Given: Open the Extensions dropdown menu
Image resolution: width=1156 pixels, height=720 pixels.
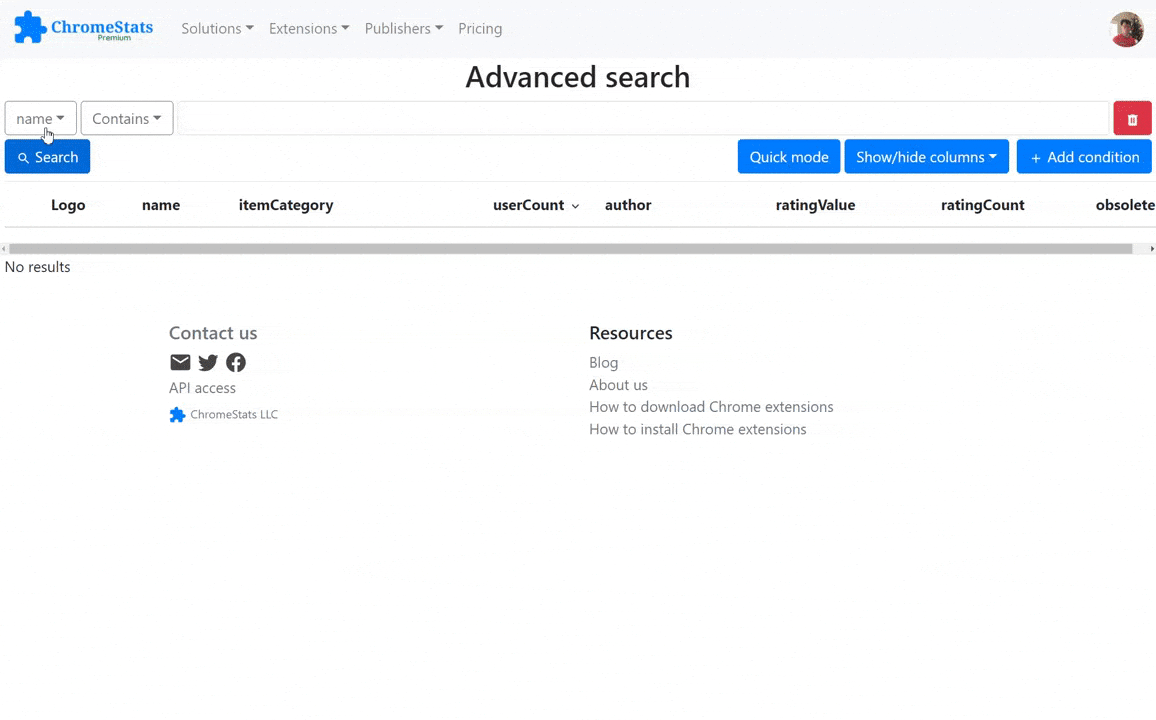Looking at the screenshot, I should 309,29.
